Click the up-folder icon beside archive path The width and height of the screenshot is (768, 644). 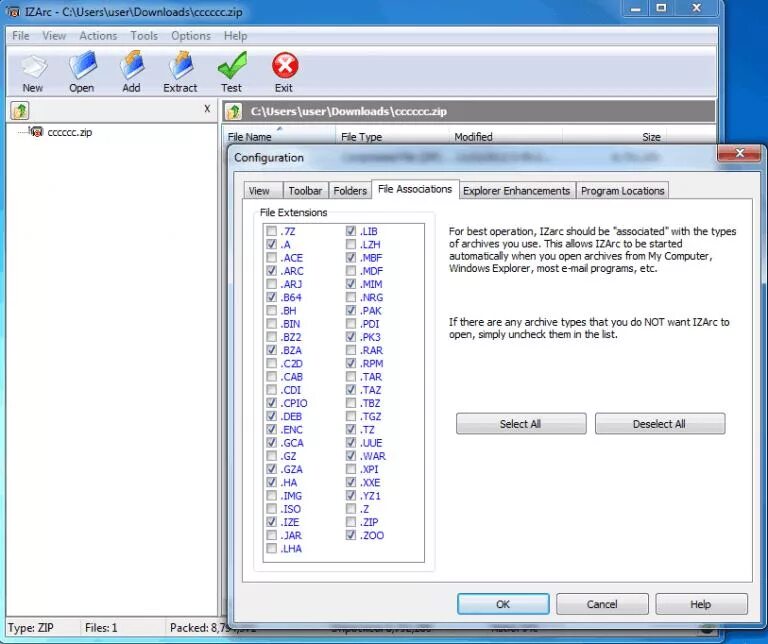click(x=234, y=111)
